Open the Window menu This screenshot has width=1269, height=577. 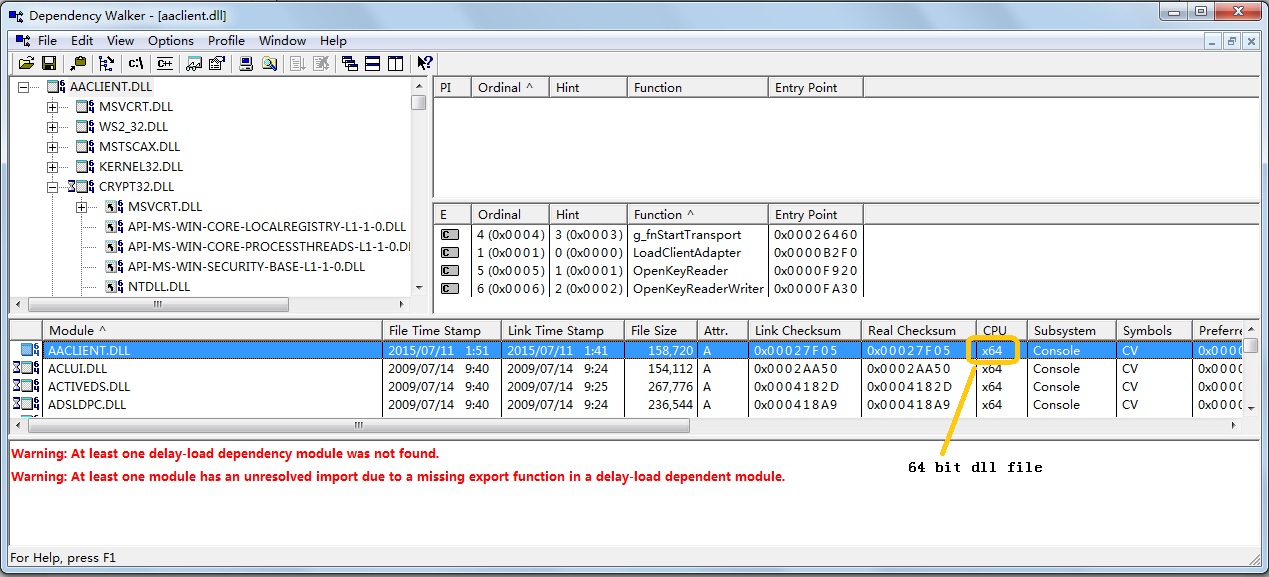tap(283, 41)
